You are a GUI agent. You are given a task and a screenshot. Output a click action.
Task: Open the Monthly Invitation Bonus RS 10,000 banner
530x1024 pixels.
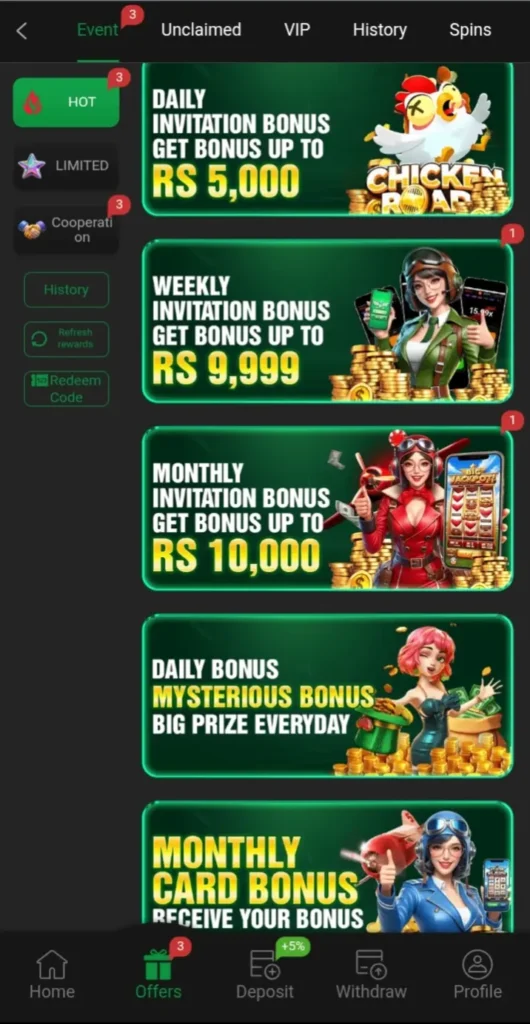pos(328,508)
